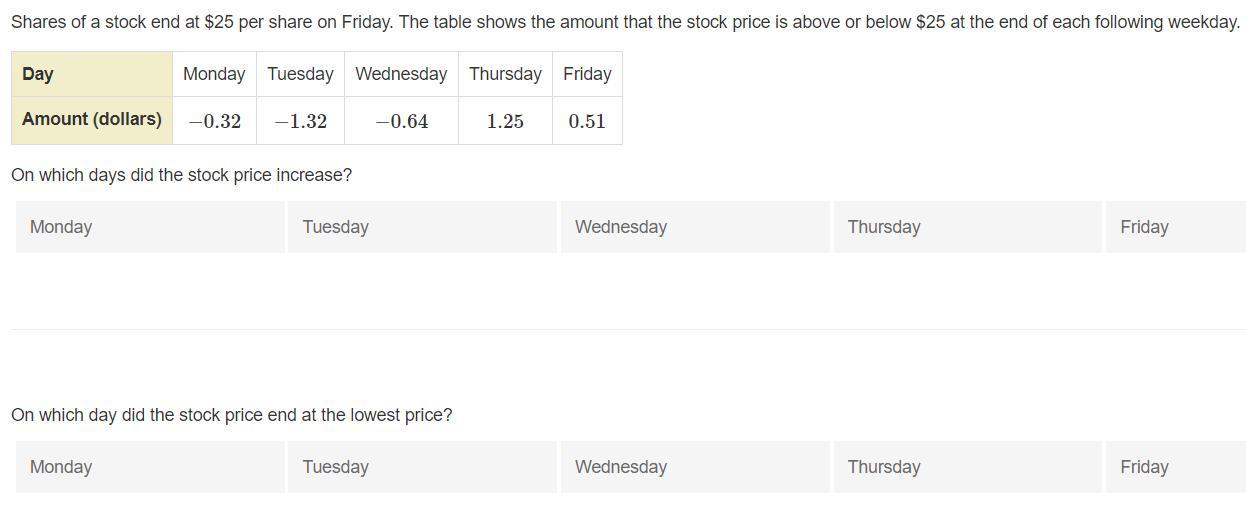This screenshot has width=1246, height=507.
Task: Select Monday for the lowest price question
Action: pyautogui.click(x=150, y=467)
